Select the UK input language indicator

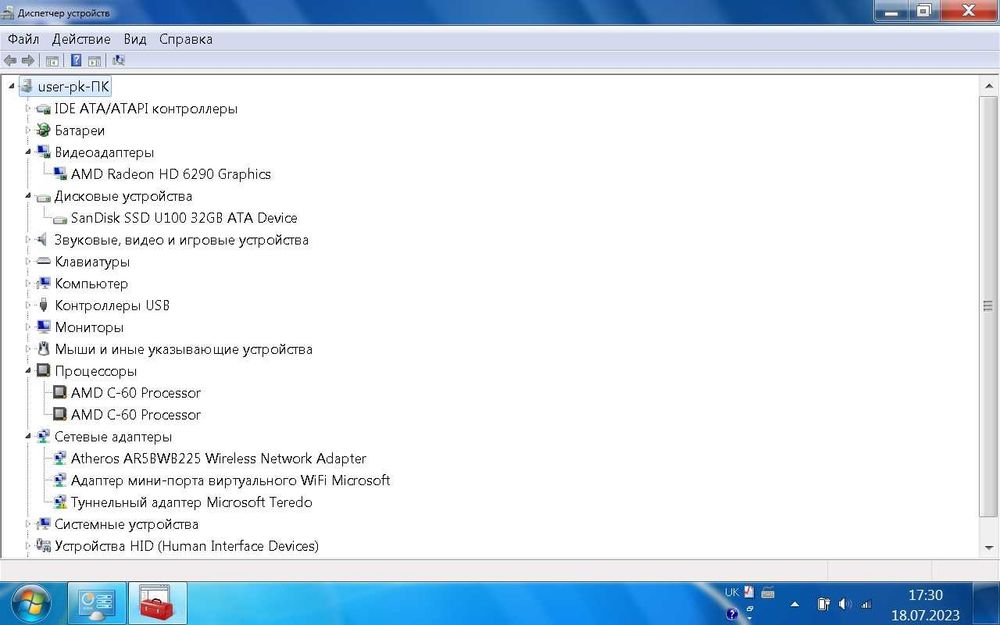tap(732, 592)
